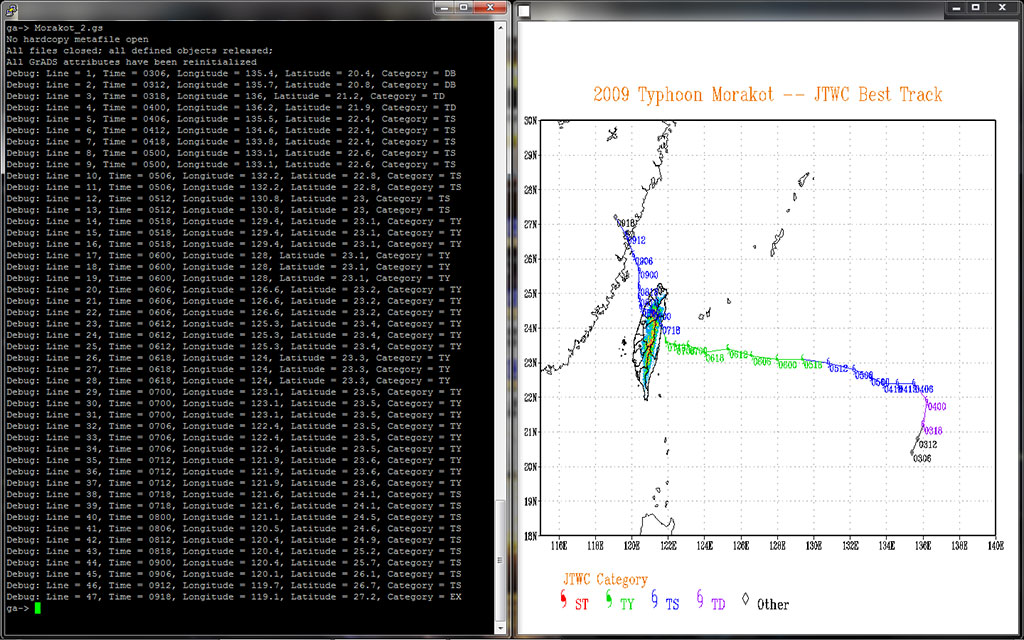
Task: Click the 'JTWC Category' legend heading
Action: 605,580
